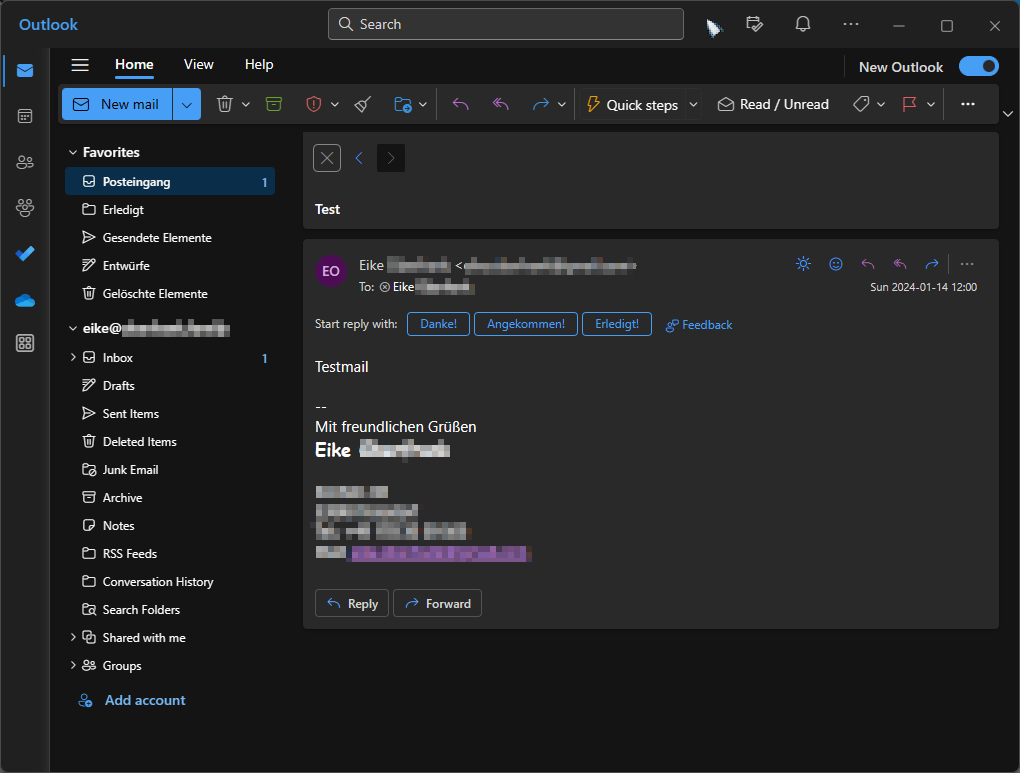The image size is (1020, 773).
Task: Click the Move to folder icon
Action: pos(403,104)
